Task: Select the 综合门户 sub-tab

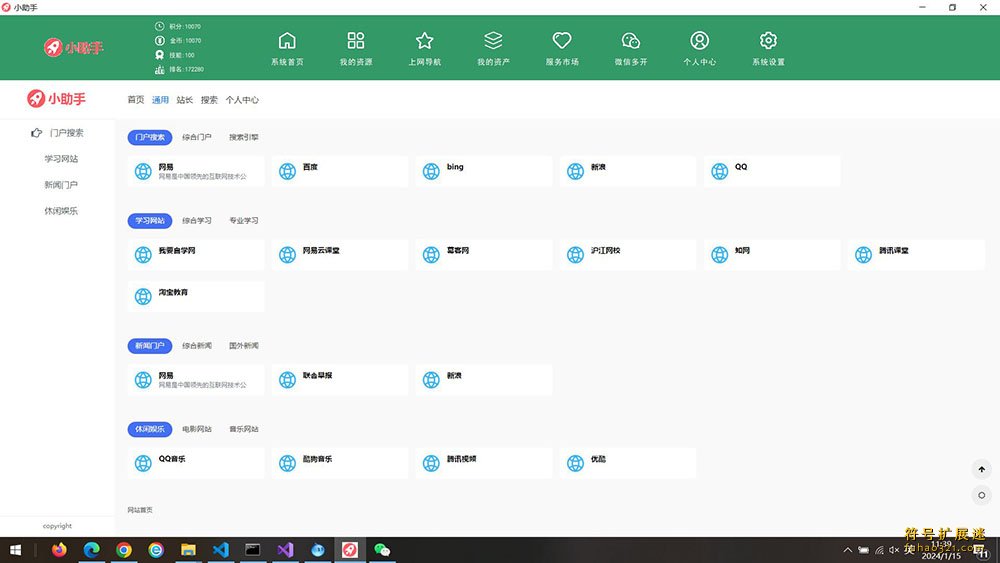Action: pos(197,137)
